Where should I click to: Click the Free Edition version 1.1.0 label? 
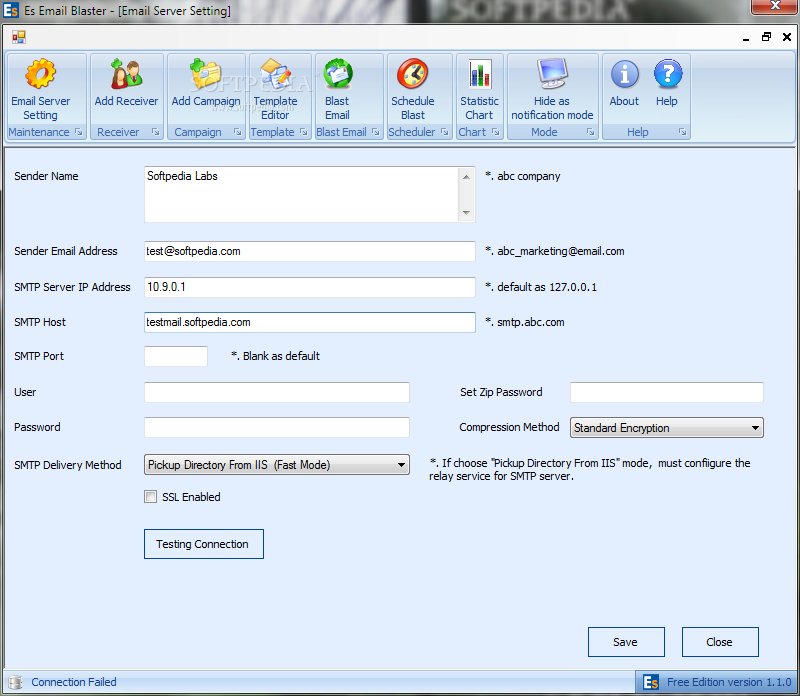click(729, 682)
